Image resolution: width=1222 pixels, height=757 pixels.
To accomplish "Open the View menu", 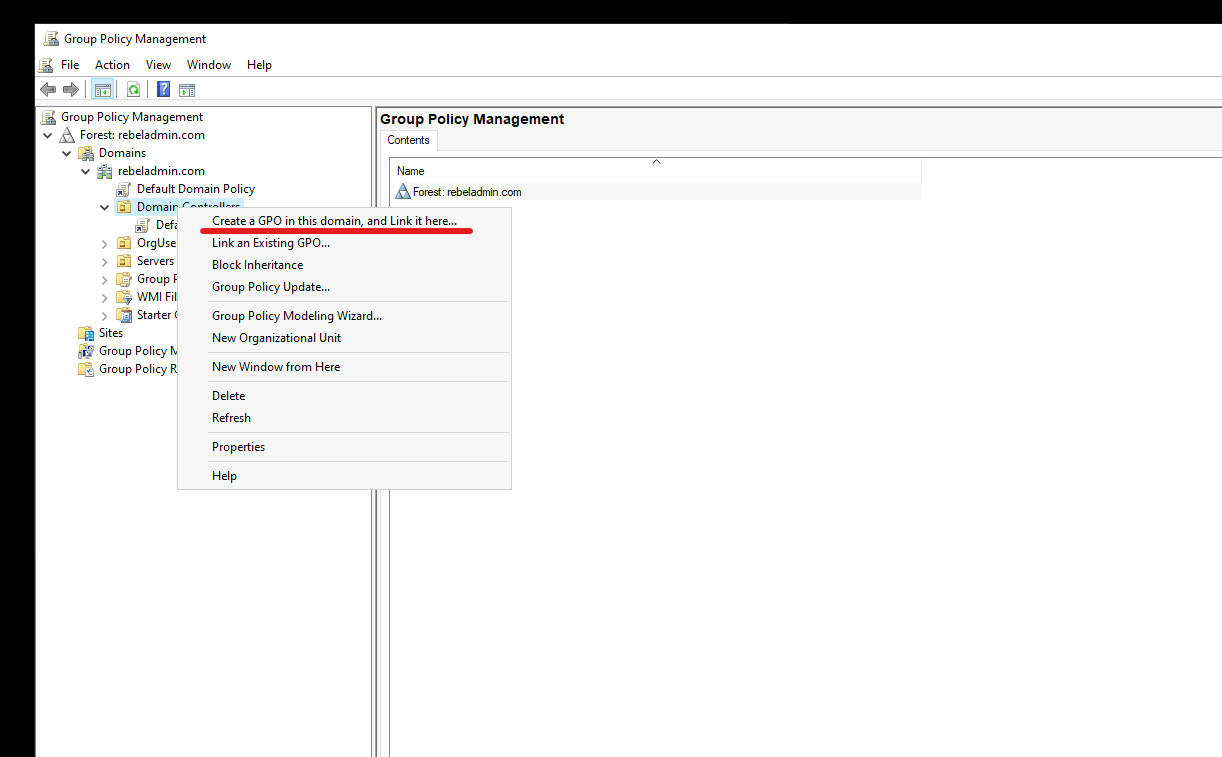I will (158, 65).
